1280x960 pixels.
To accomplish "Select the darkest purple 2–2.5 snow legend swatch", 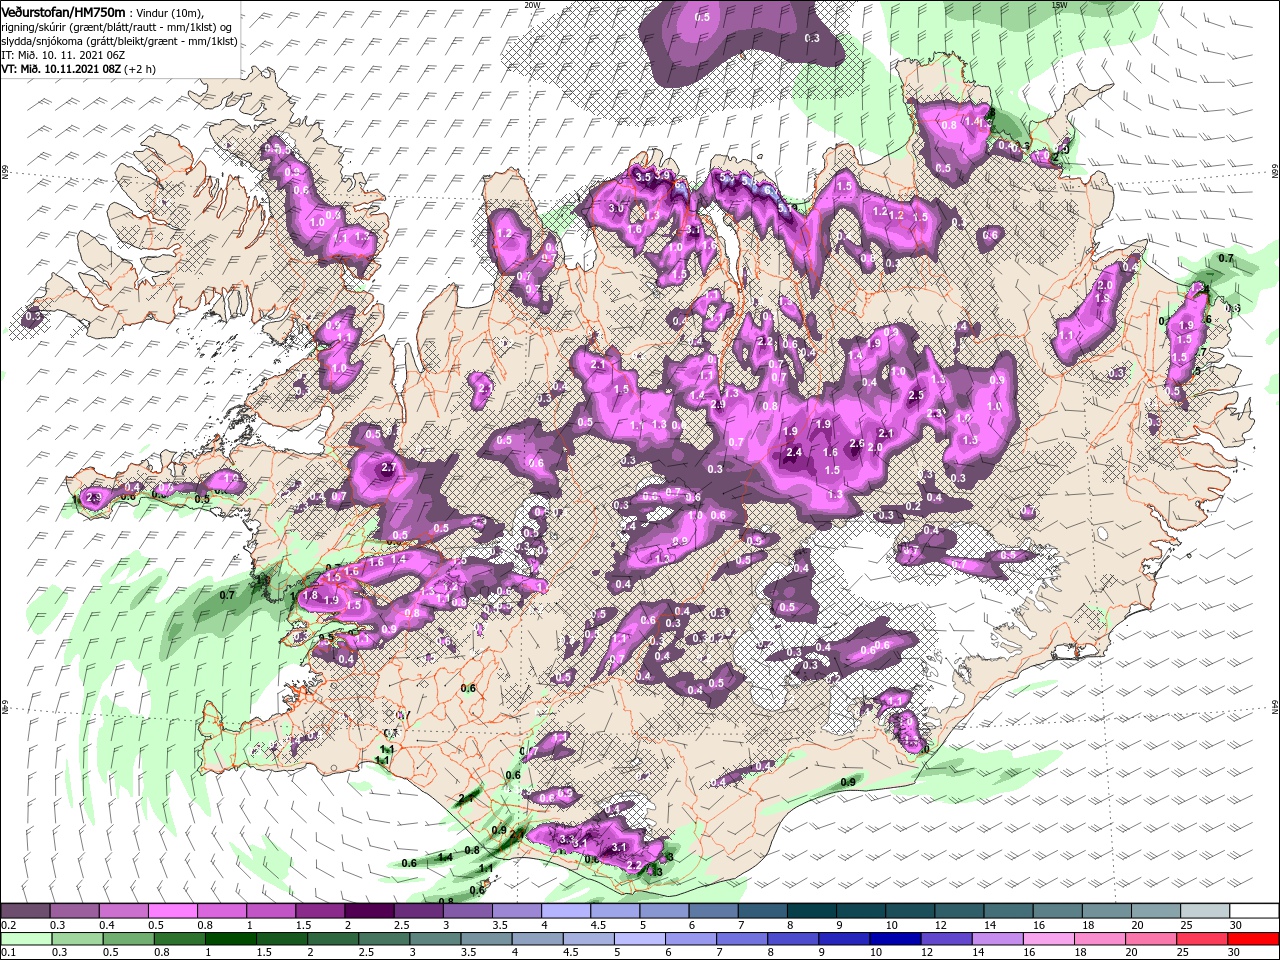I will [368, 911].
